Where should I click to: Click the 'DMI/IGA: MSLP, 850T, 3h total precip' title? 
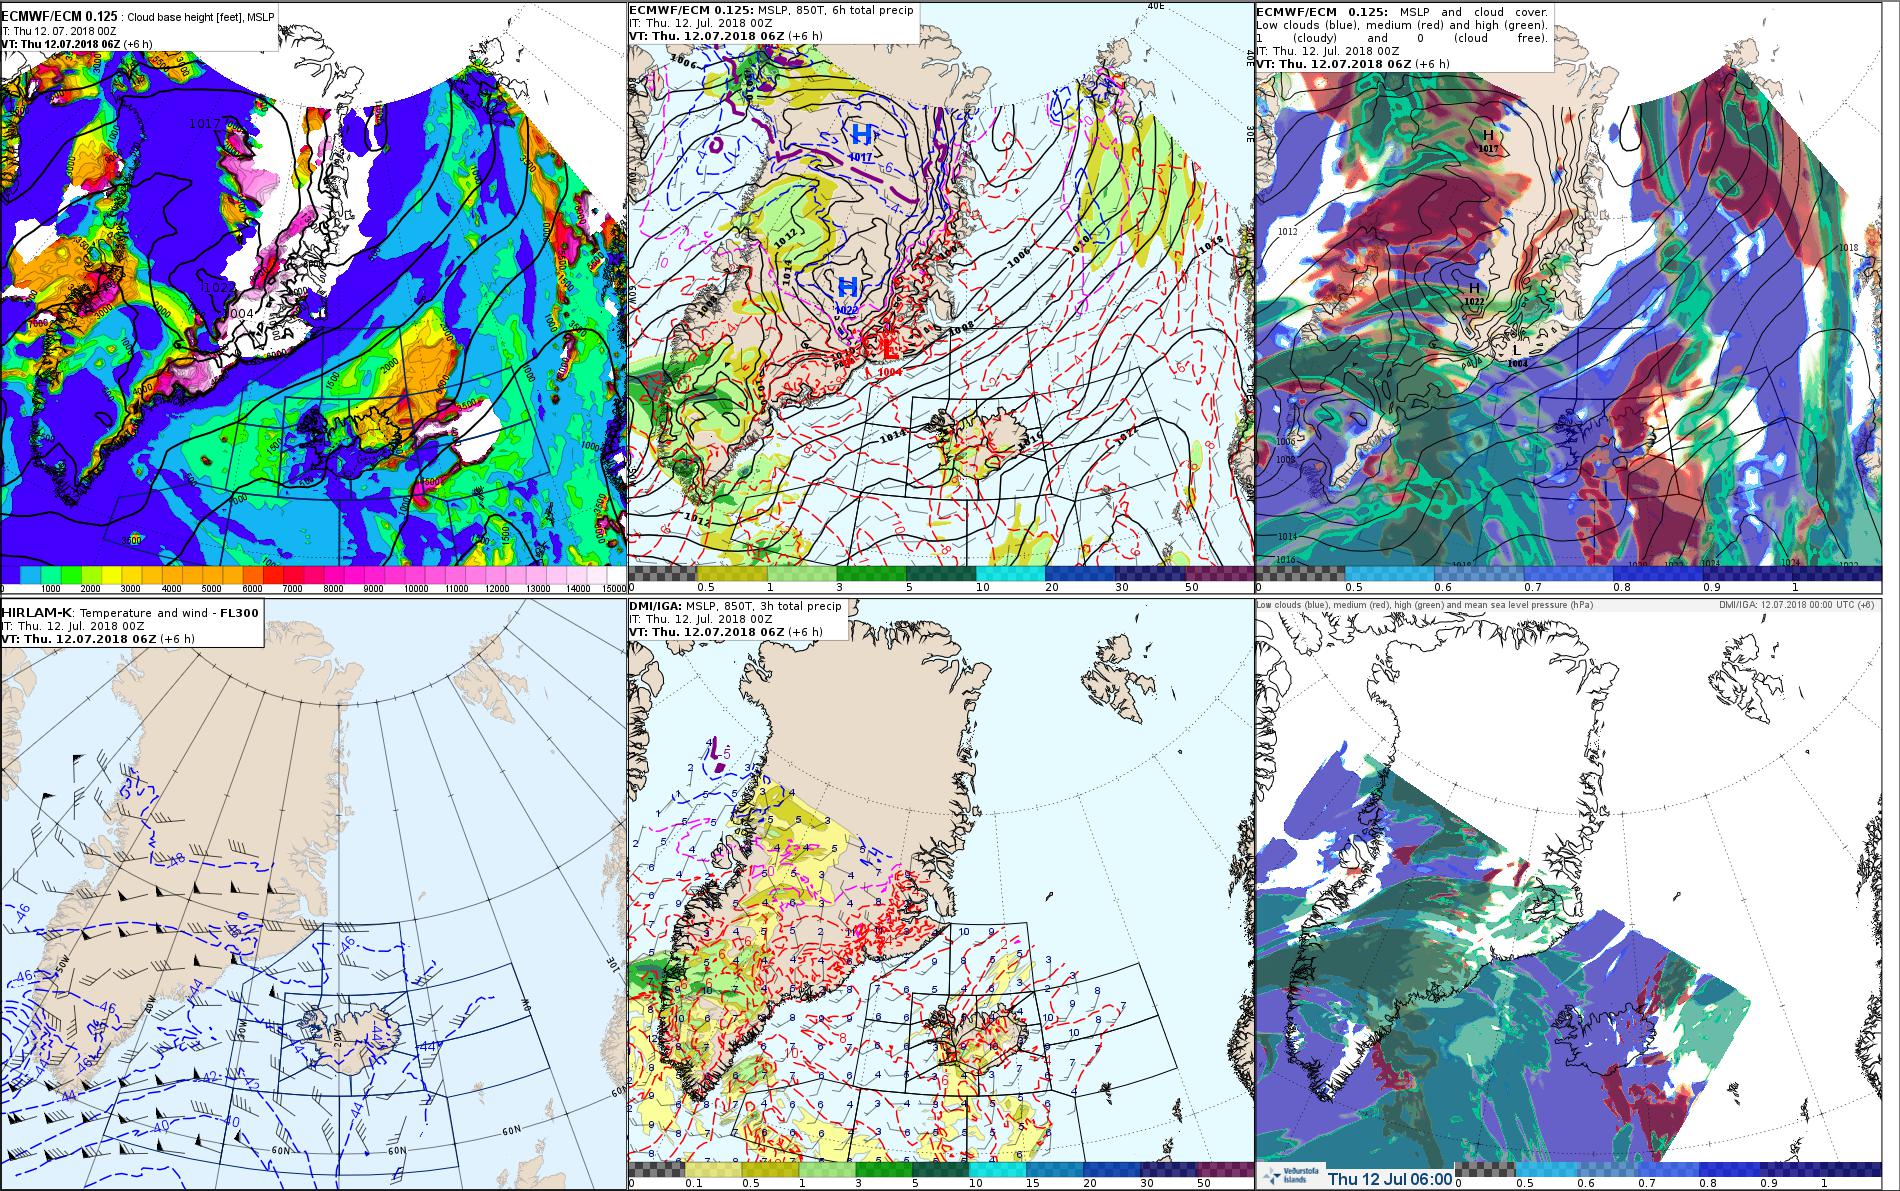tap(735, 607)
